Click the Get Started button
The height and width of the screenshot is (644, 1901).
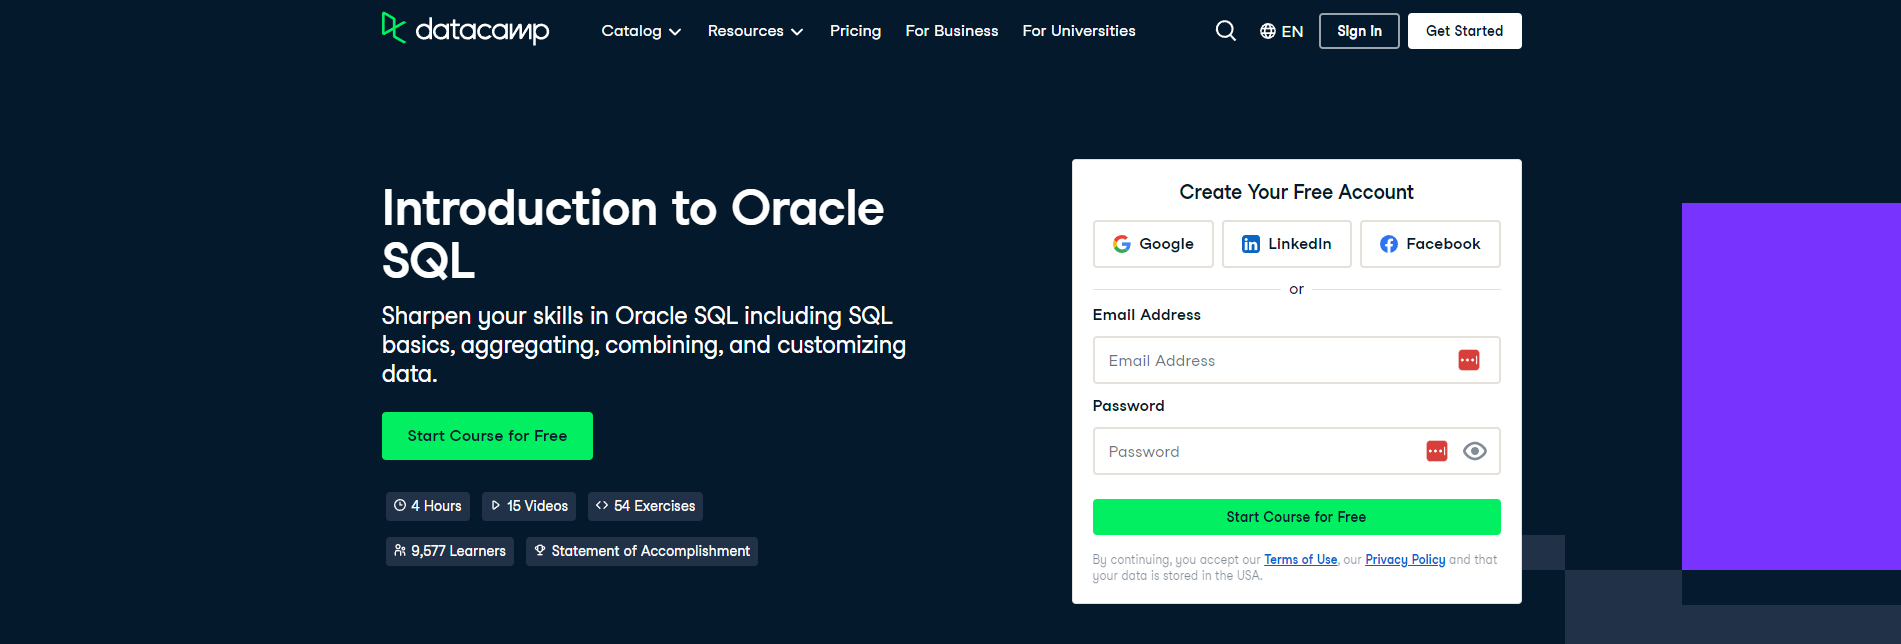coord(1464,31)
